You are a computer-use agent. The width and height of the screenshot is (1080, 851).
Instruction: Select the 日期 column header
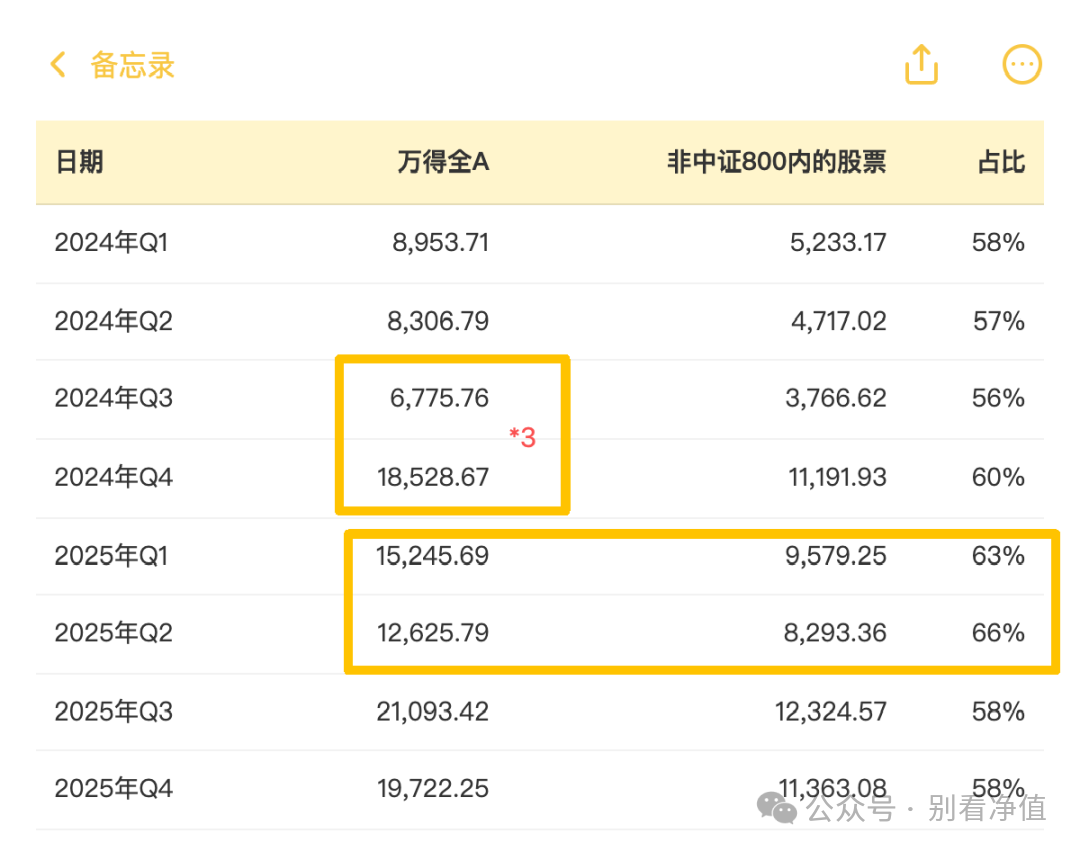pyautogui.click(x=79, y=162)
